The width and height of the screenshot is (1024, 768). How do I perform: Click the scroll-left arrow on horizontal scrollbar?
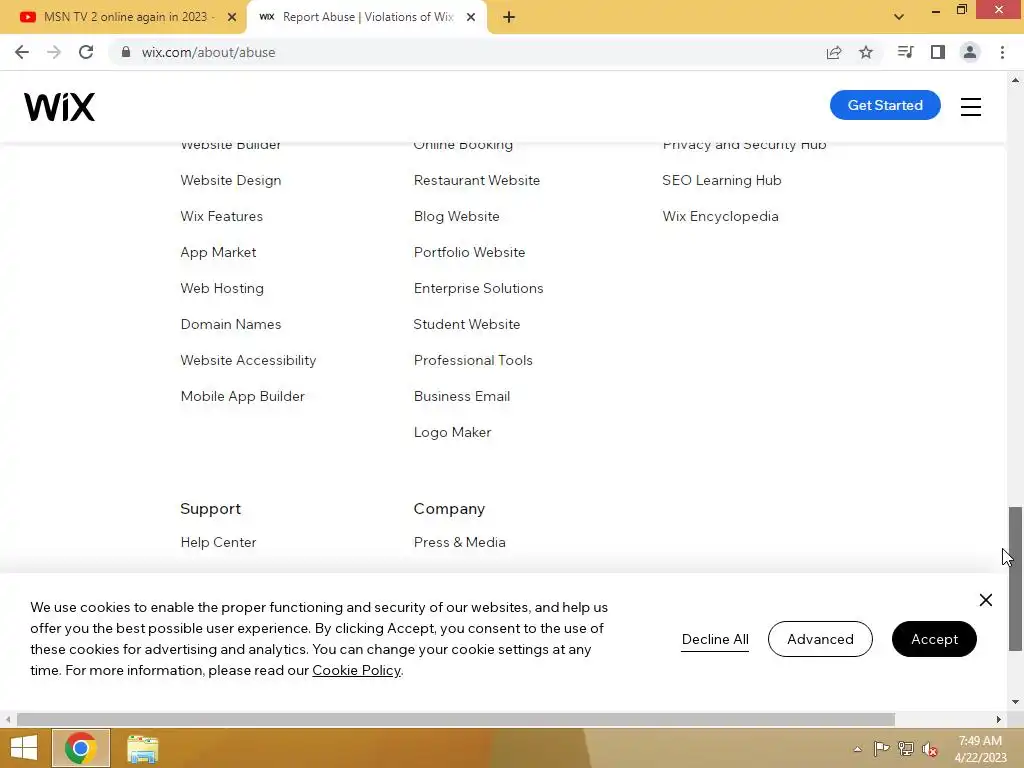(8, 719)
